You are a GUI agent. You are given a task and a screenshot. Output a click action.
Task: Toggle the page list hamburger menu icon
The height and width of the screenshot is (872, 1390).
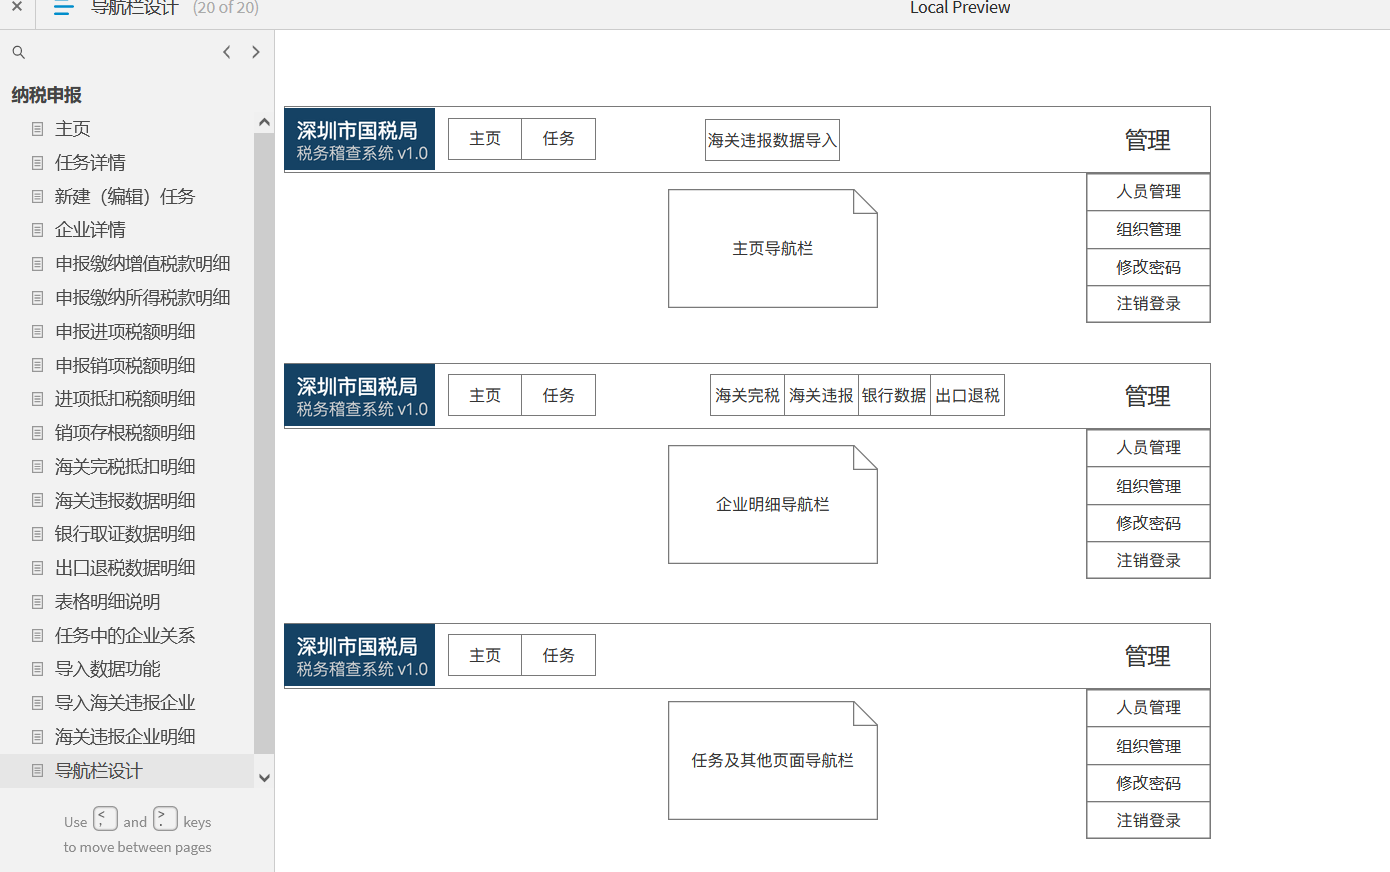coord(64,8)
